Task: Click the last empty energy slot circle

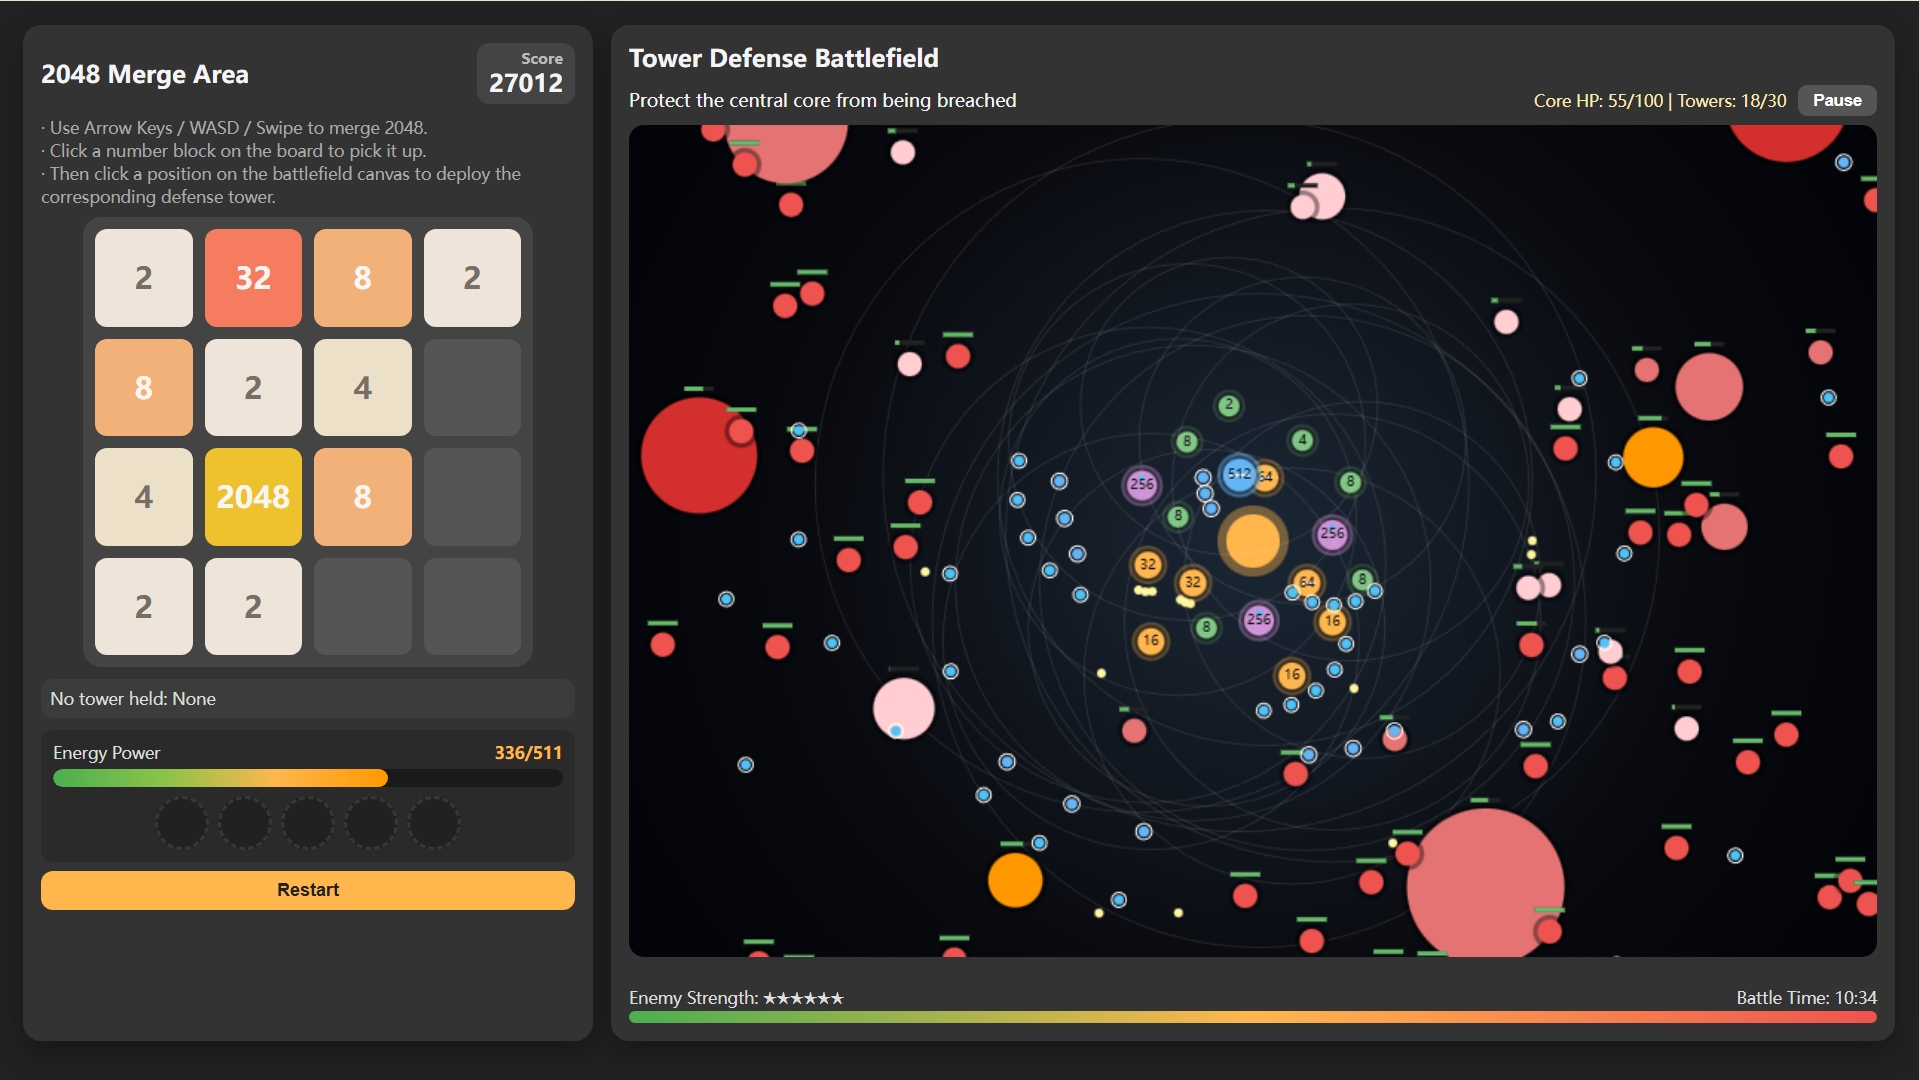Action: (434, 823)
